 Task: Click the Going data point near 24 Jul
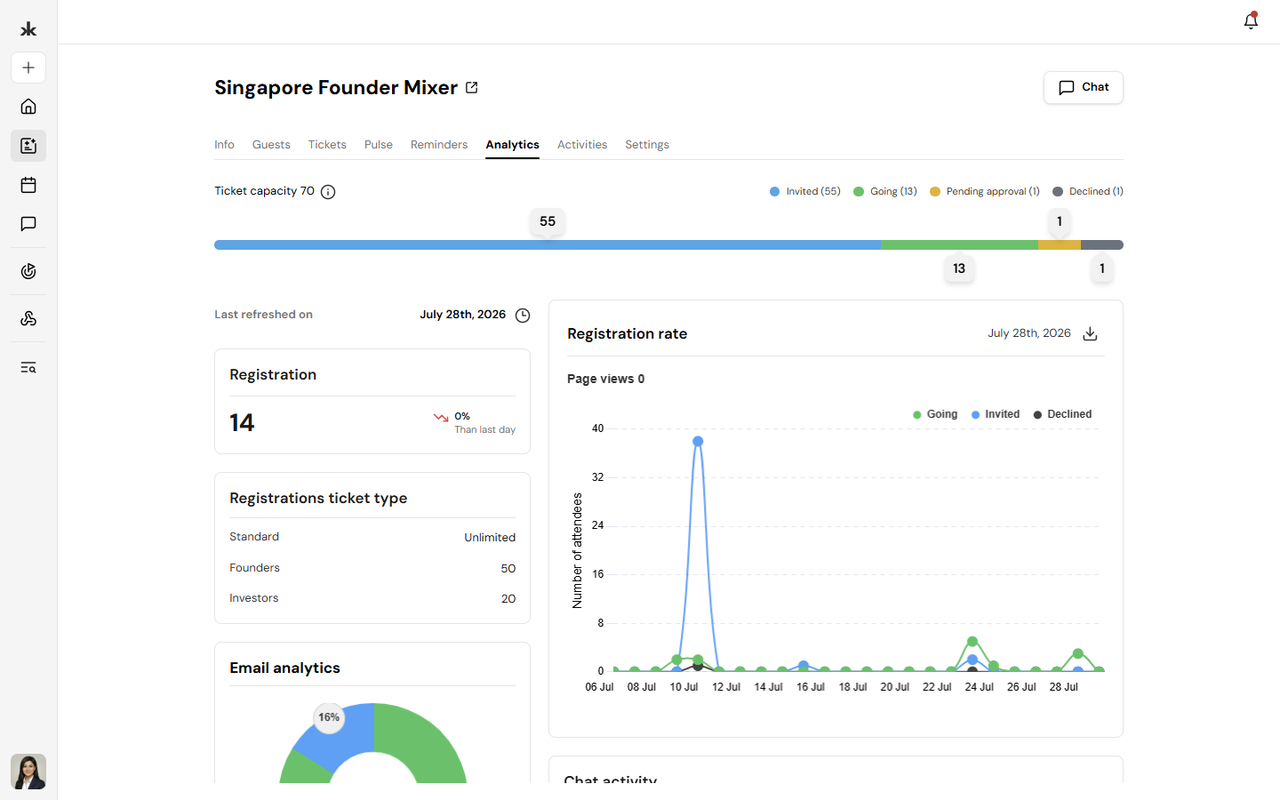click(972, 642)
